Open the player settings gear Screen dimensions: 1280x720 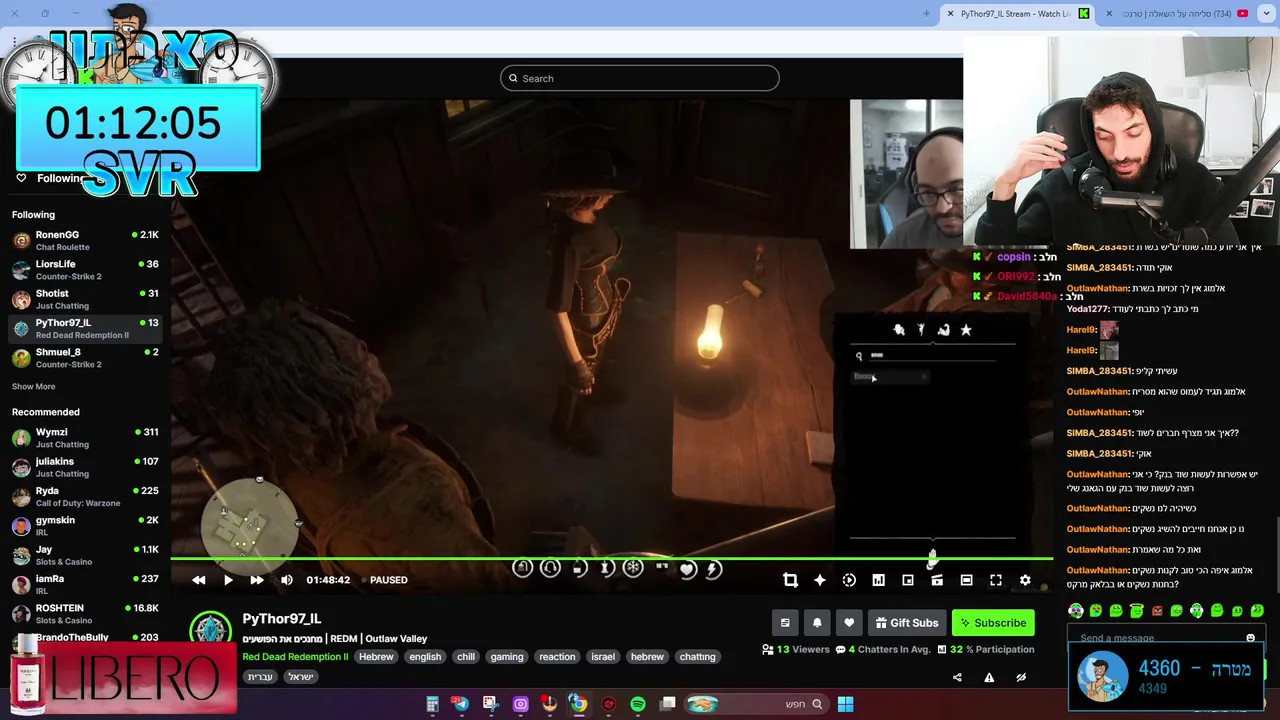pos(1025,580)
